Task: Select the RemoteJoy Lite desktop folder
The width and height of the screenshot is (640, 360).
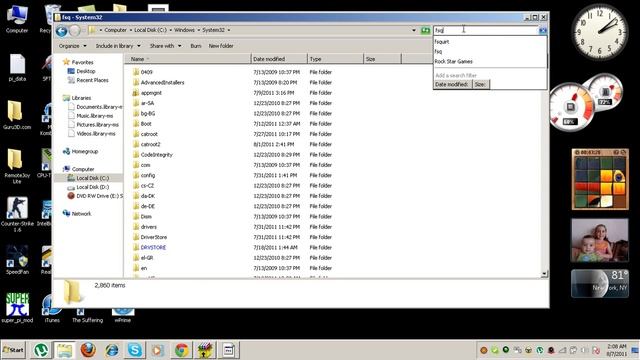Action: pos(17,166)
